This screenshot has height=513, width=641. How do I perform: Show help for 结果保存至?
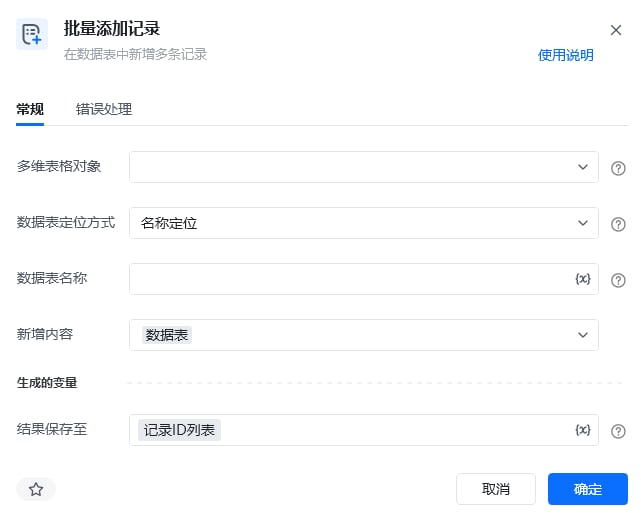[x=618, y=431]
